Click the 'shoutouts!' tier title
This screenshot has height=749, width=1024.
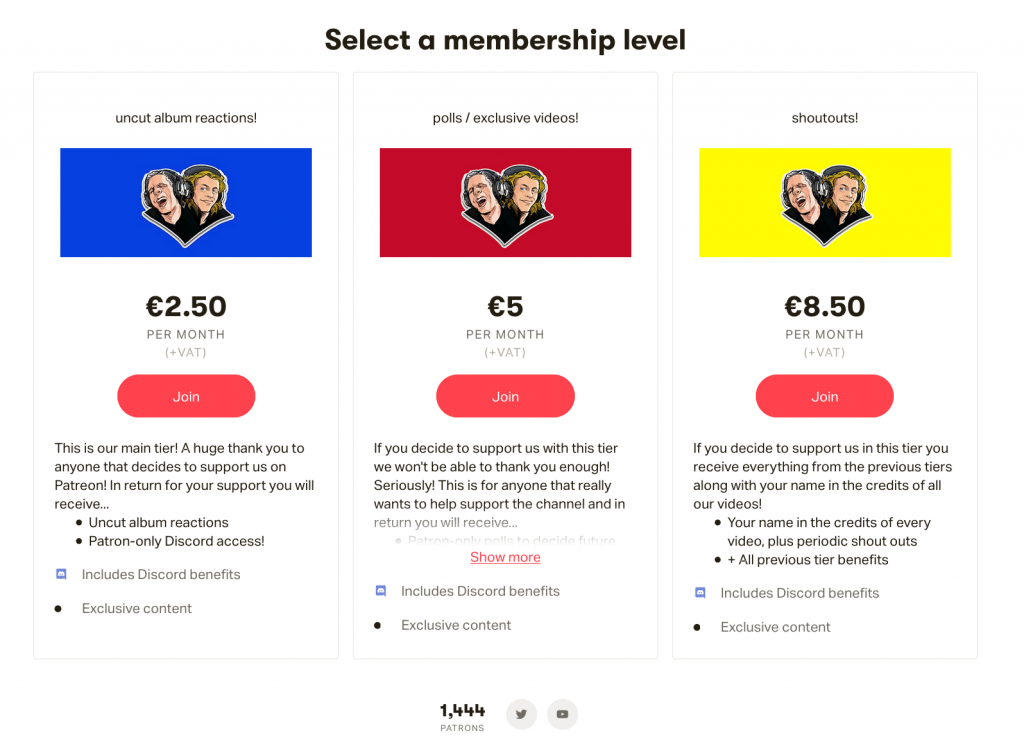(824, 118)
